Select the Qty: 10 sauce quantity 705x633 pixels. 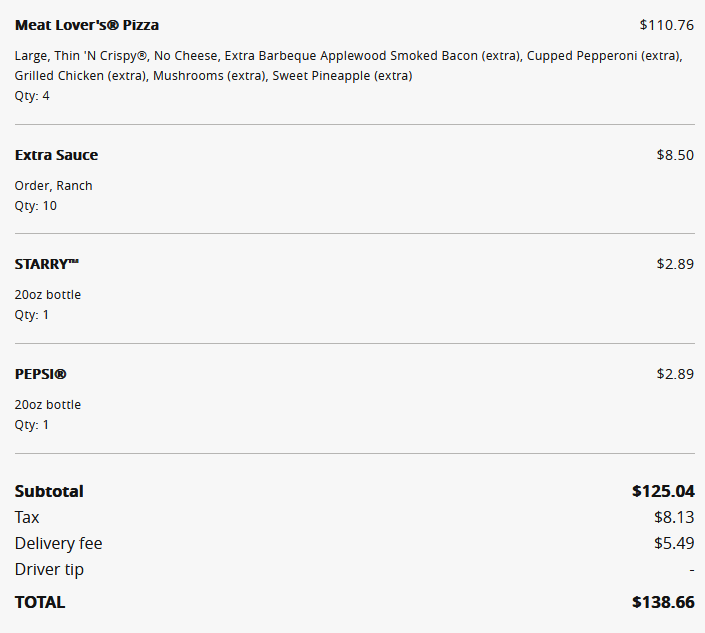(x=36, y=206)
